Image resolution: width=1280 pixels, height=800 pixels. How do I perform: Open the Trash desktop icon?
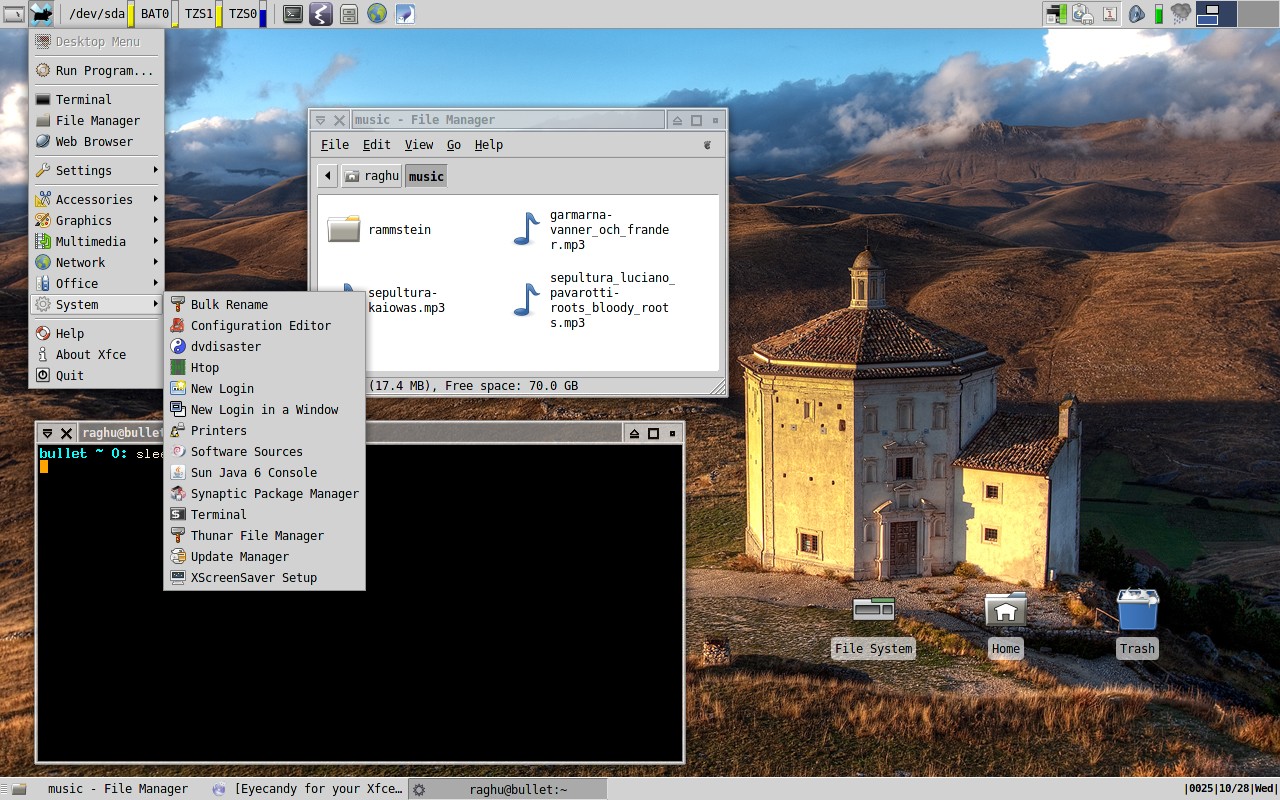1137,625
